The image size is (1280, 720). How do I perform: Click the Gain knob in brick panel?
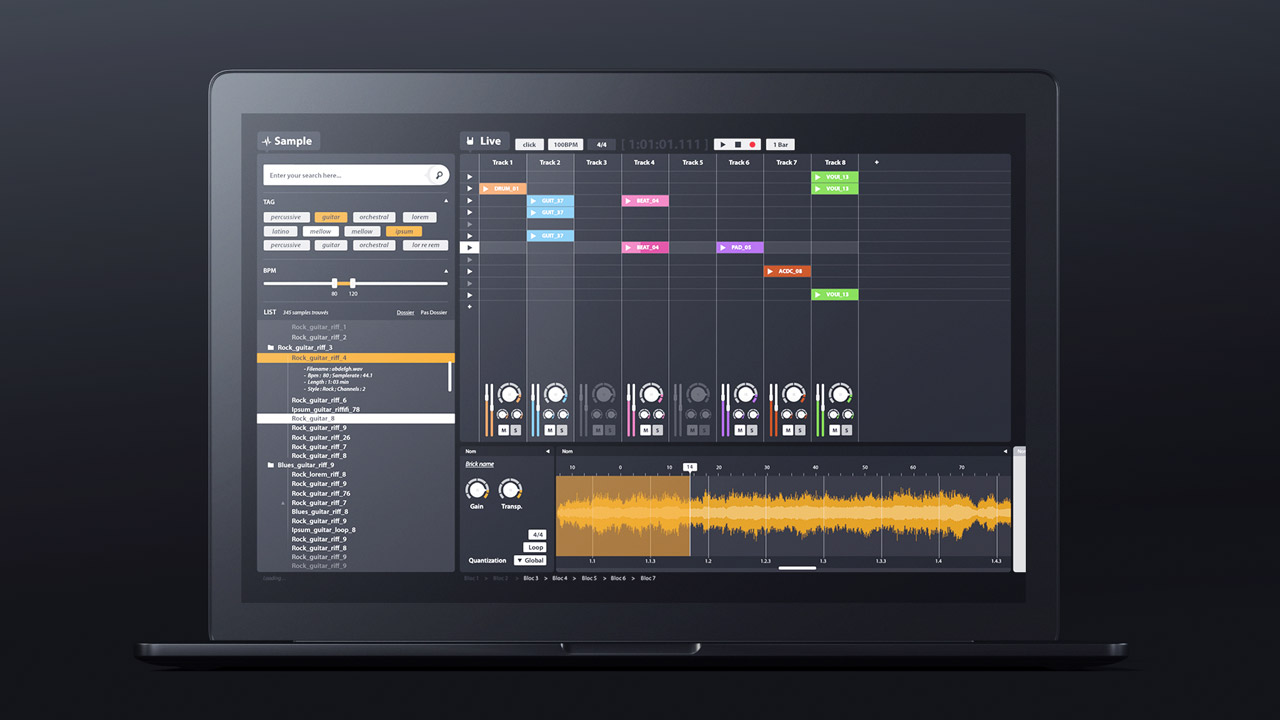[477, 489]
